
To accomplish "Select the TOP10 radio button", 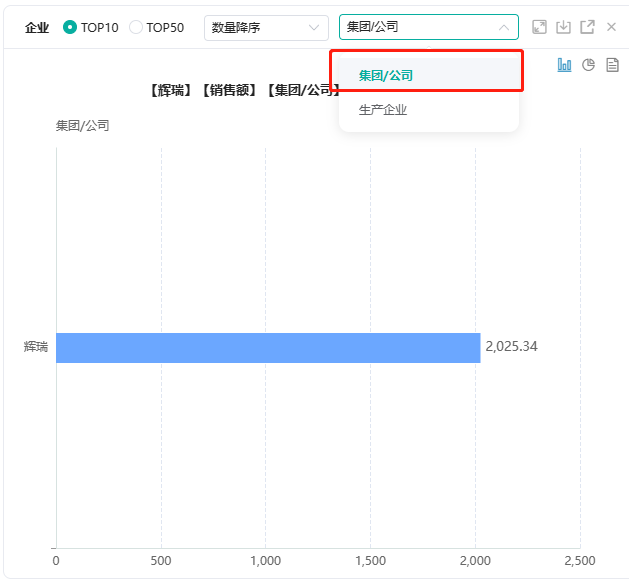I will click(x=70, y=27).
